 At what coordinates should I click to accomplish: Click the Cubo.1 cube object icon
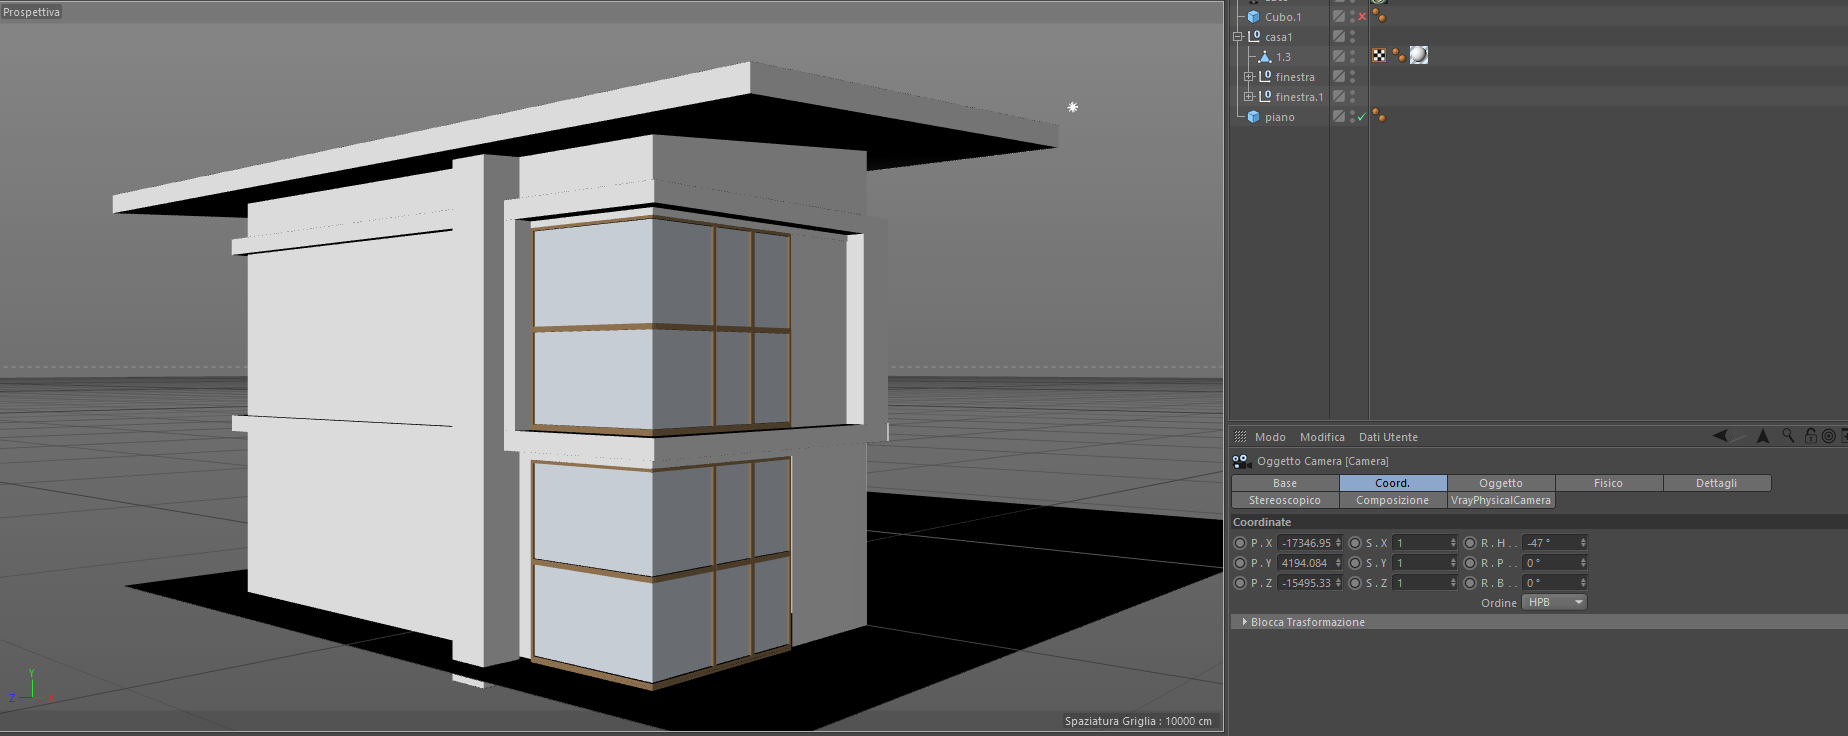click(1253, 17)
